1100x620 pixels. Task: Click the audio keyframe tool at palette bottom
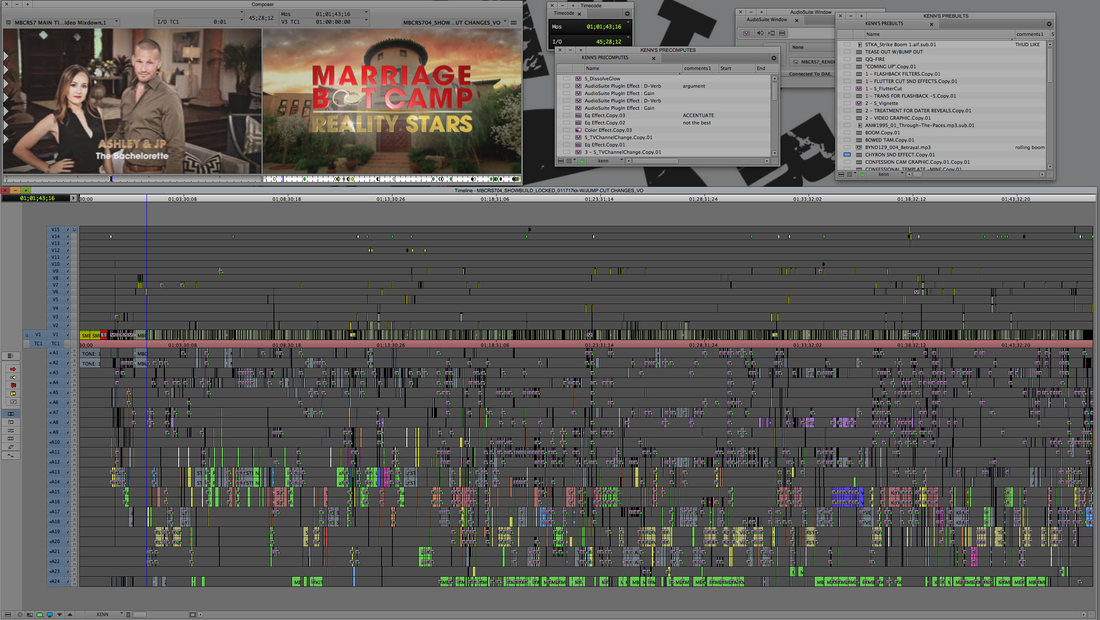(x=11, y=455)
